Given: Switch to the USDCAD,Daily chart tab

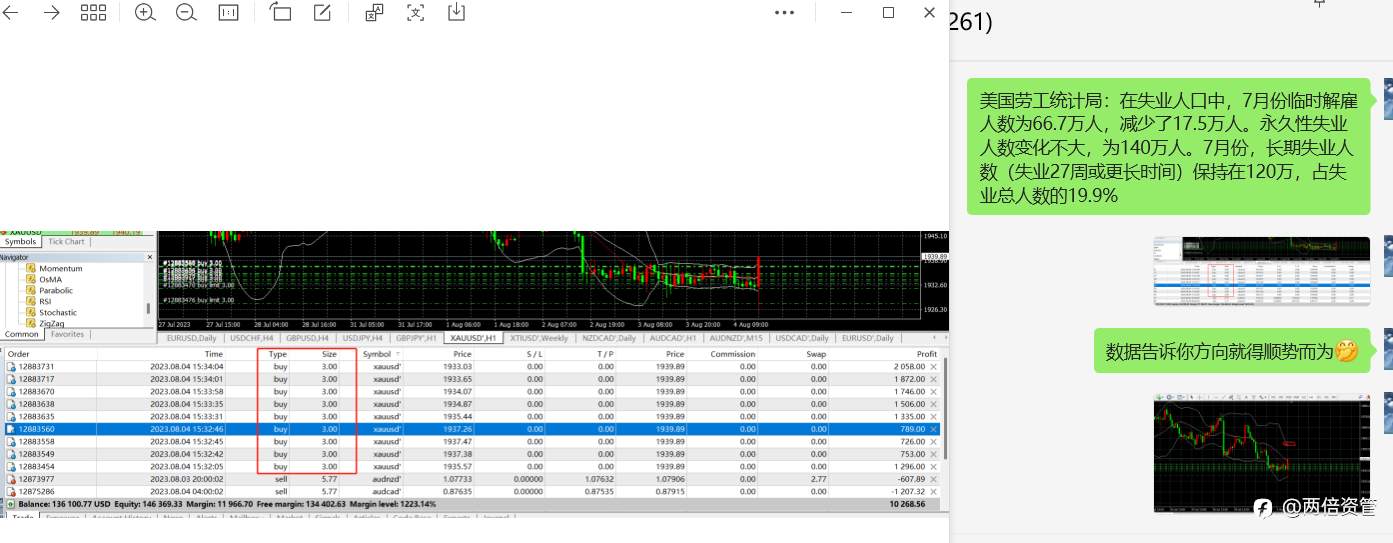Looking at the screenshot, I should click(802, 338).
